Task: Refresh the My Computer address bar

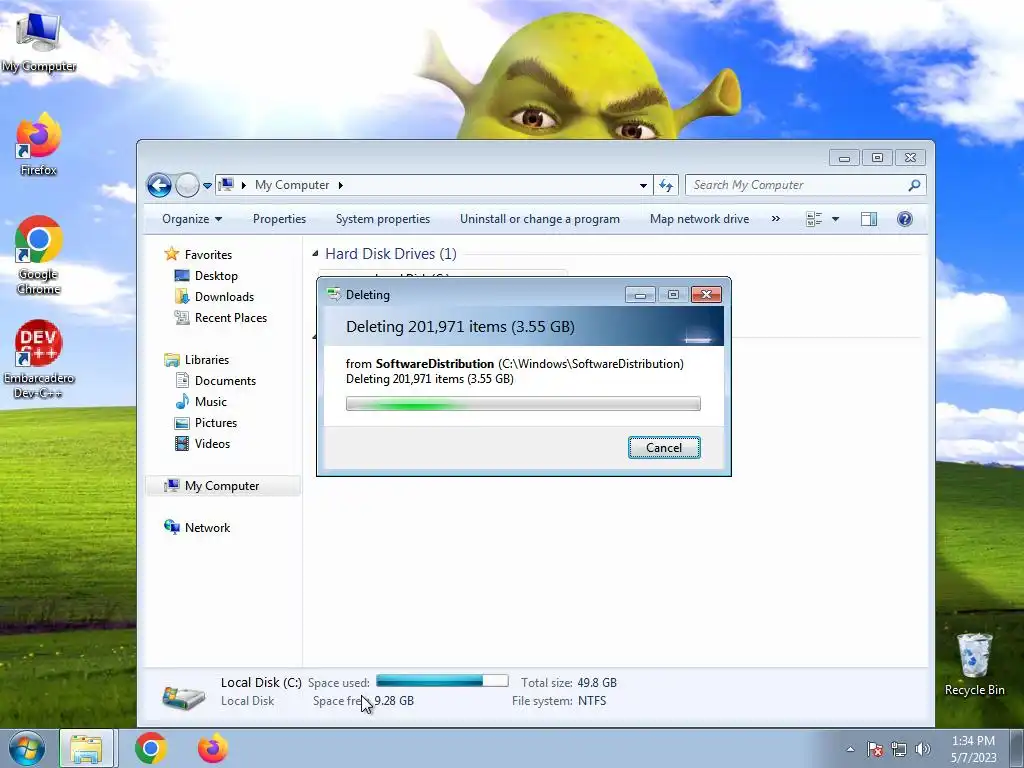Action: (x=665, y=185)
